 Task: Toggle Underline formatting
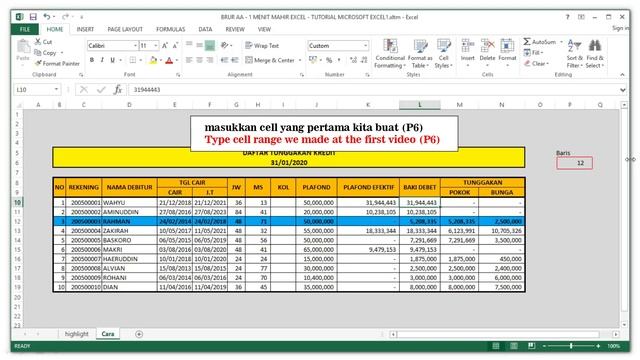pos(113,60)
